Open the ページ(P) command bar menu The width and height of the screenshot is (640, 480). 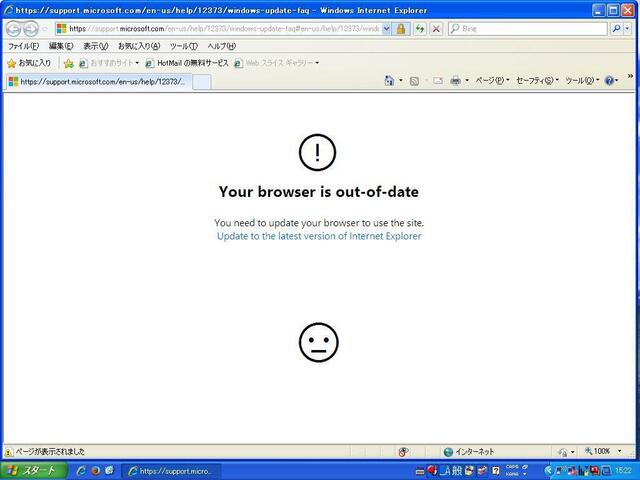(x=492, y=80)
